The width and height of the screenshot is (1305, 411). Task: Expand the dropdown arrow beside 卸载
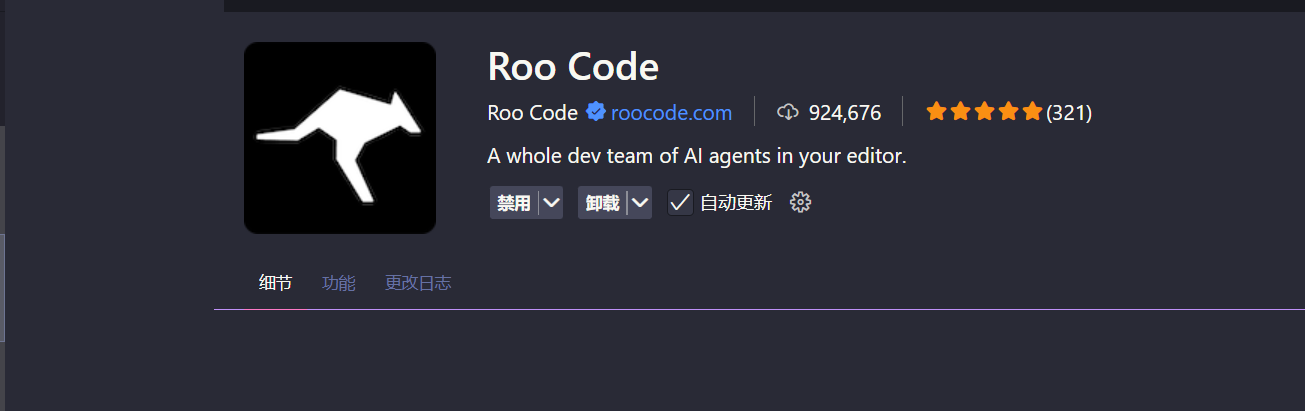pos(640,202)
